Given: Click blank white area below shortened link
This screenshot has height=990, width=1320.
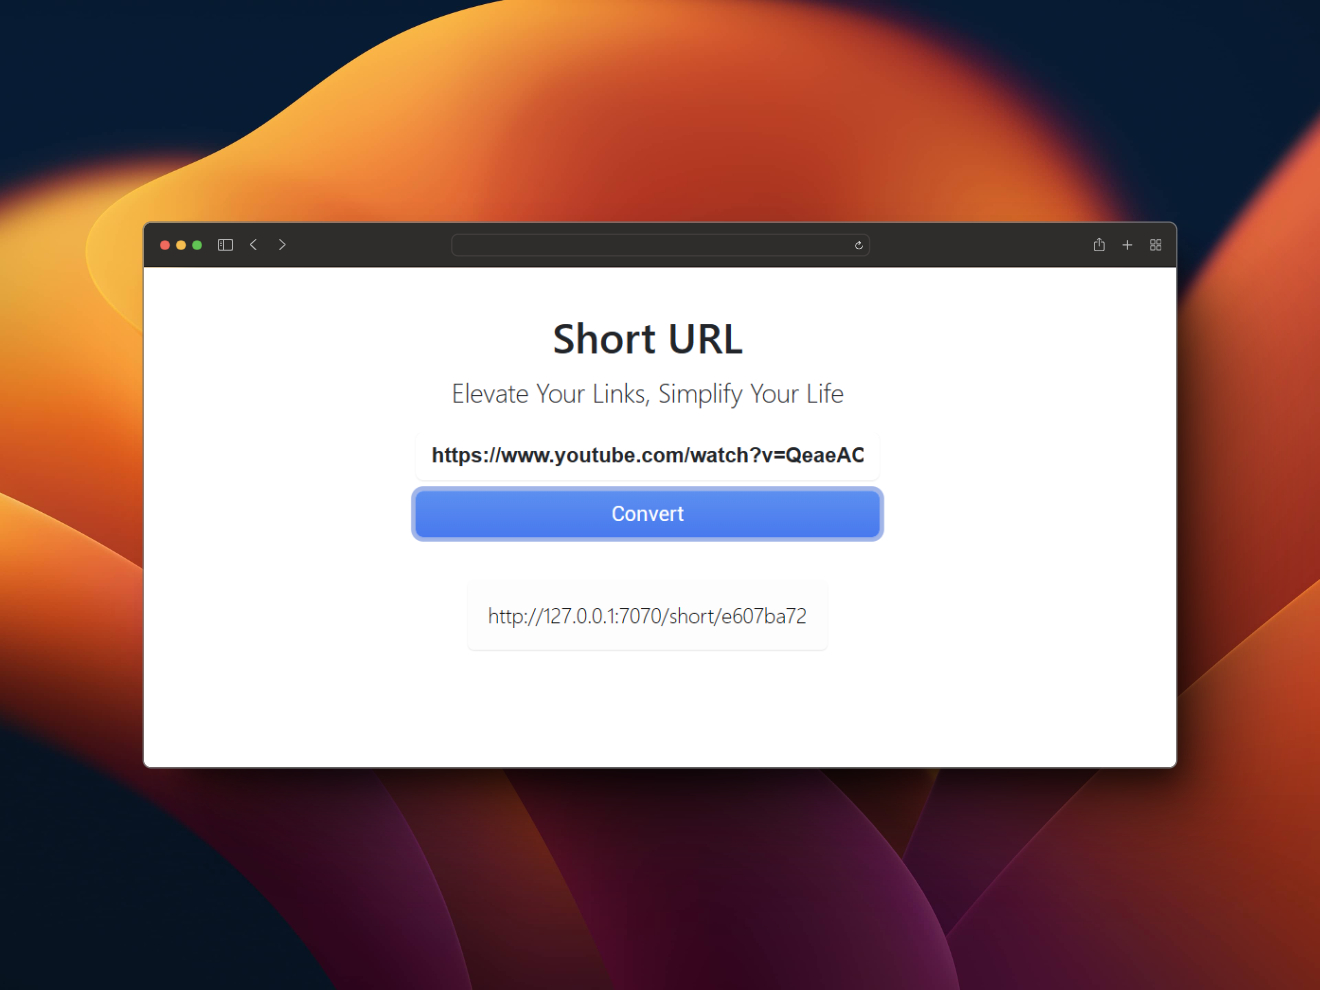Looking at the screenshot, I should point(647,710).
